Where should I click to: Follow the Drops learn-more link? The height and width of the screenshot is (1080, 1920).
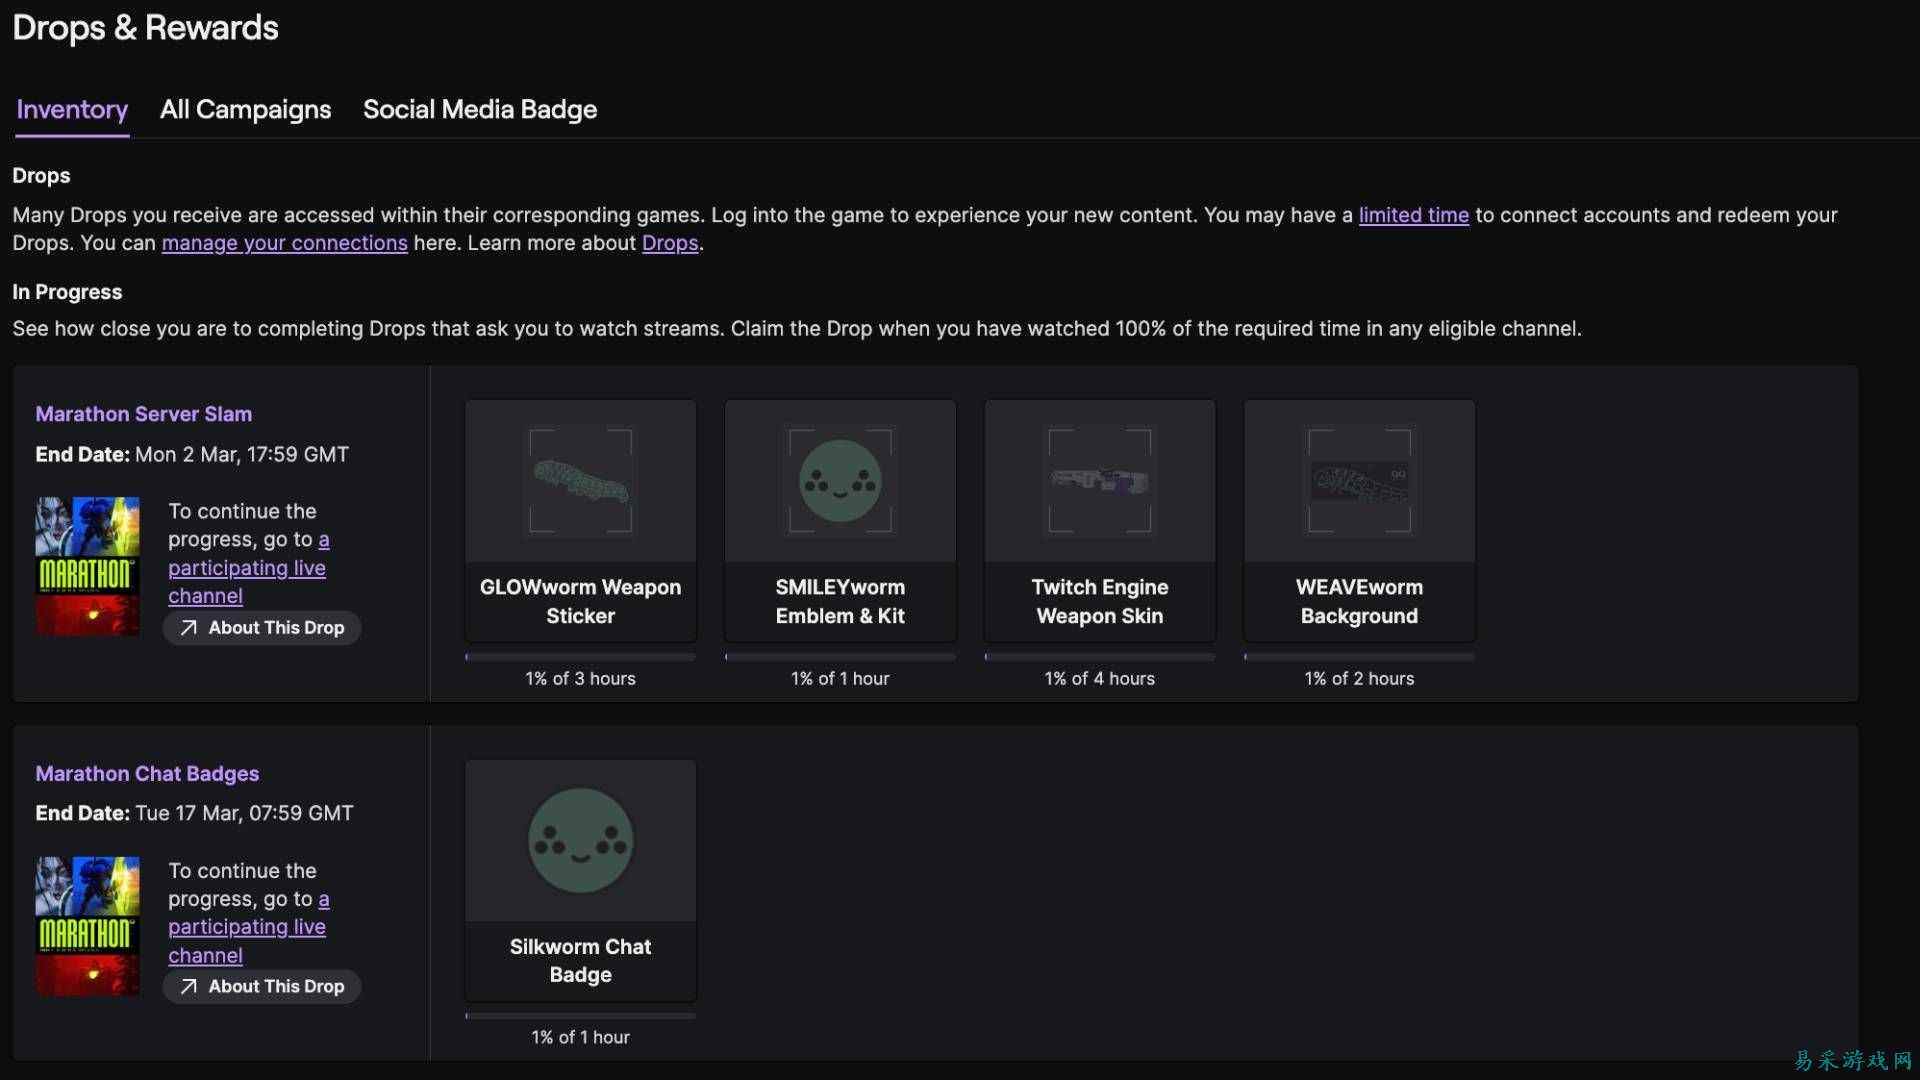[668, 243]
